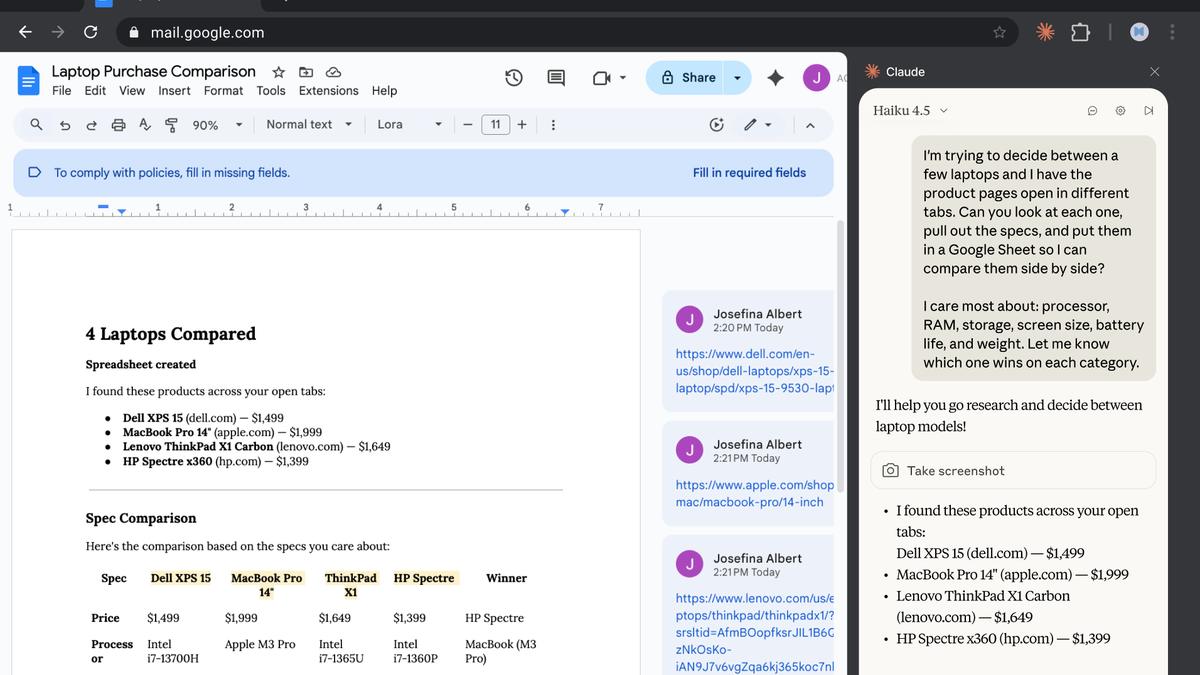Go back in browser history
The image size is (1200, 675).
pyautogui.click(x=25, y=32)
